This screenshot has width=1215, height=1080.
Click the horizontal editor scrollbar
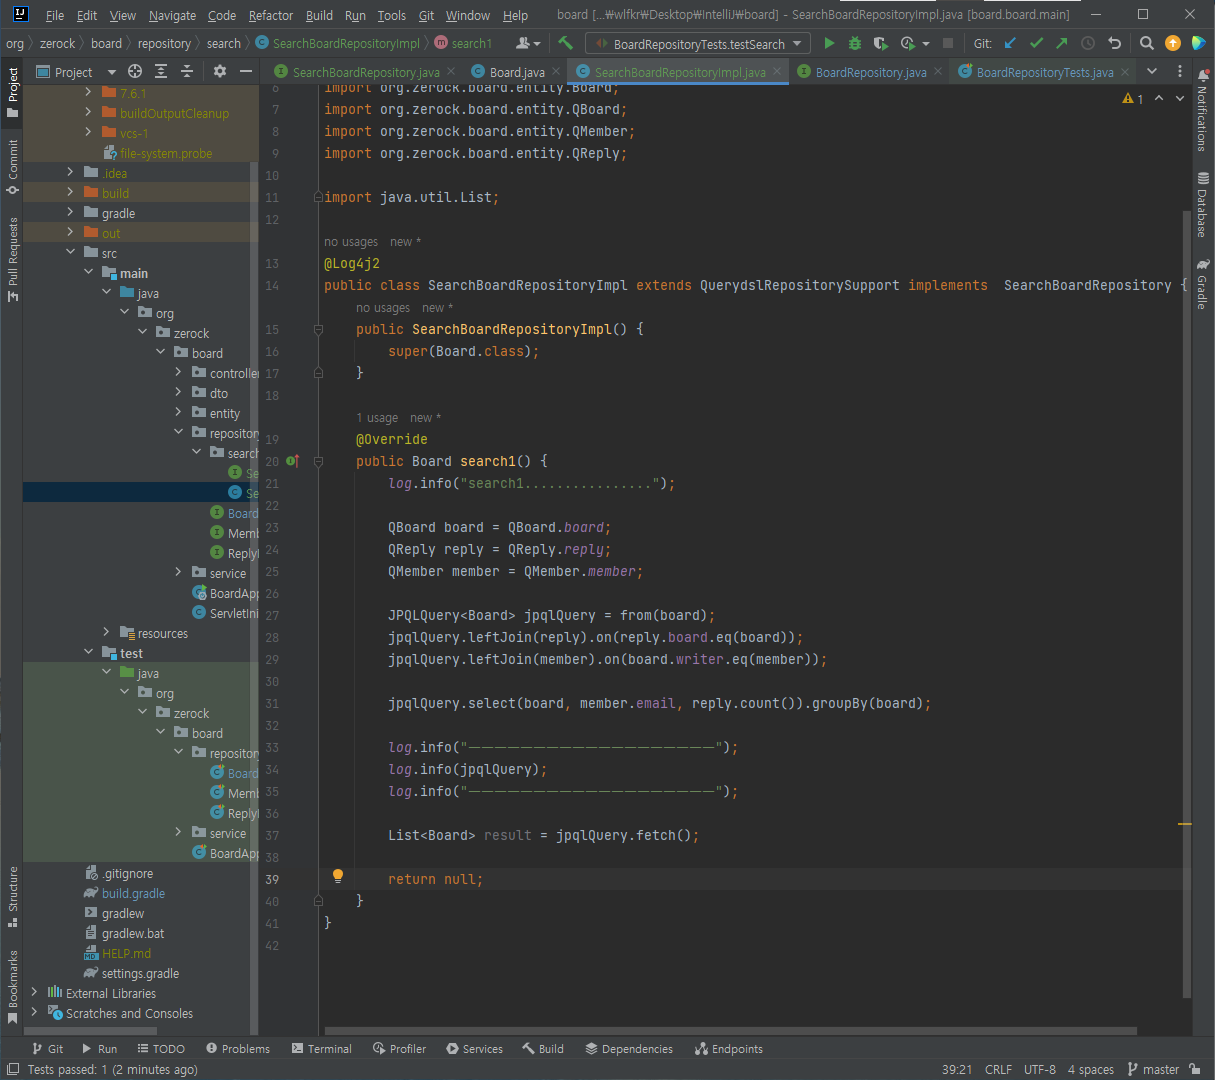pos(730,1030)
